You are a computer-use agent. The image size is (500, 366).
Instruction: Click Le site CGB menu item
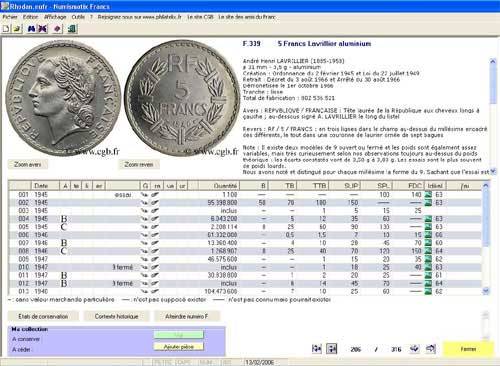(200, 17)
